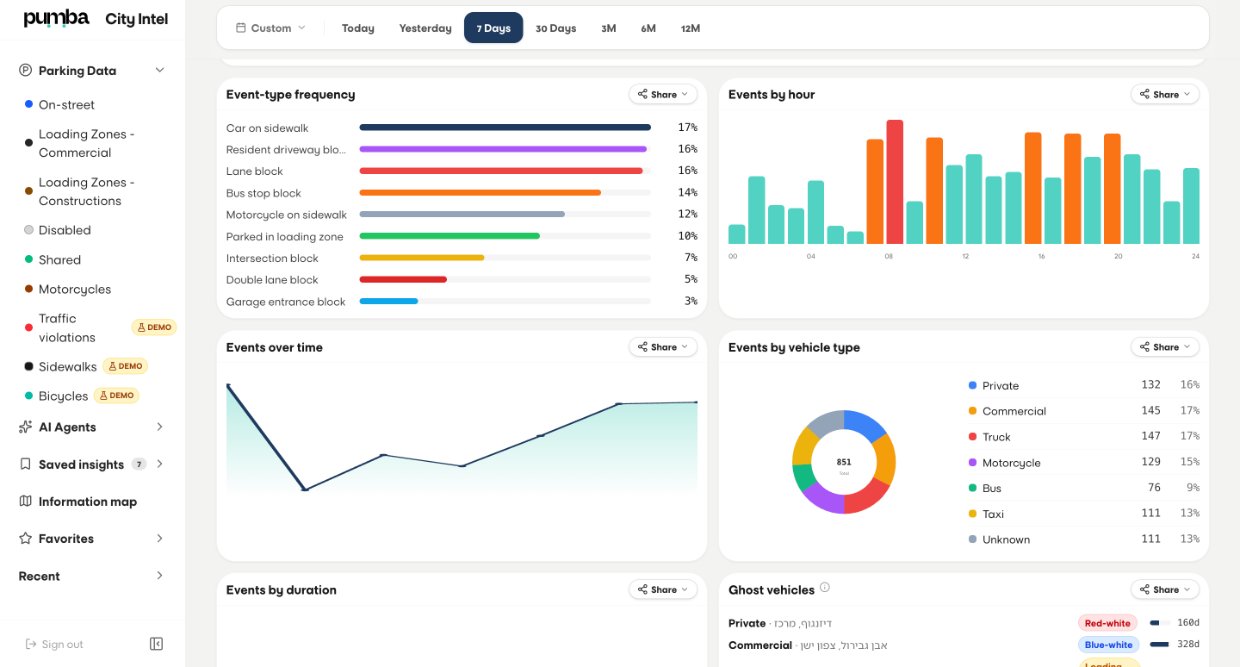Click the Private legend color dot
The image size is (1240, 667).
(x=972, y=385)
